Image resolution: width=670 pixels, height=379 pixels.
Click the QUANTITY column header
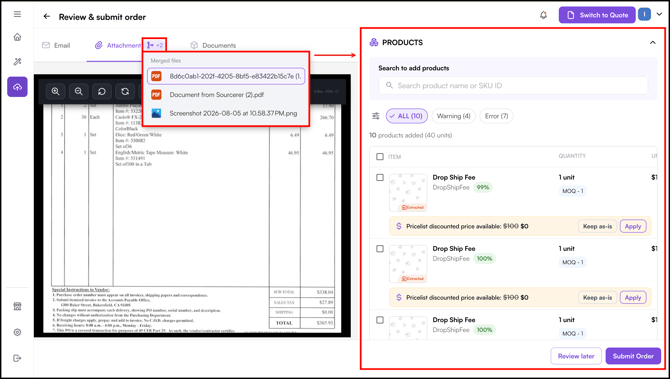(572, 156)
